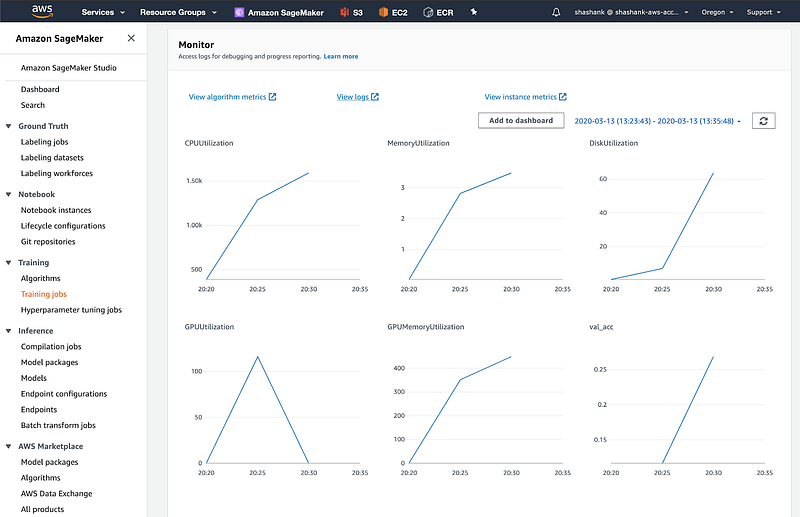Go to Notebook instances
Viewport: 800px width, 517px height.
tap(56, 210)
